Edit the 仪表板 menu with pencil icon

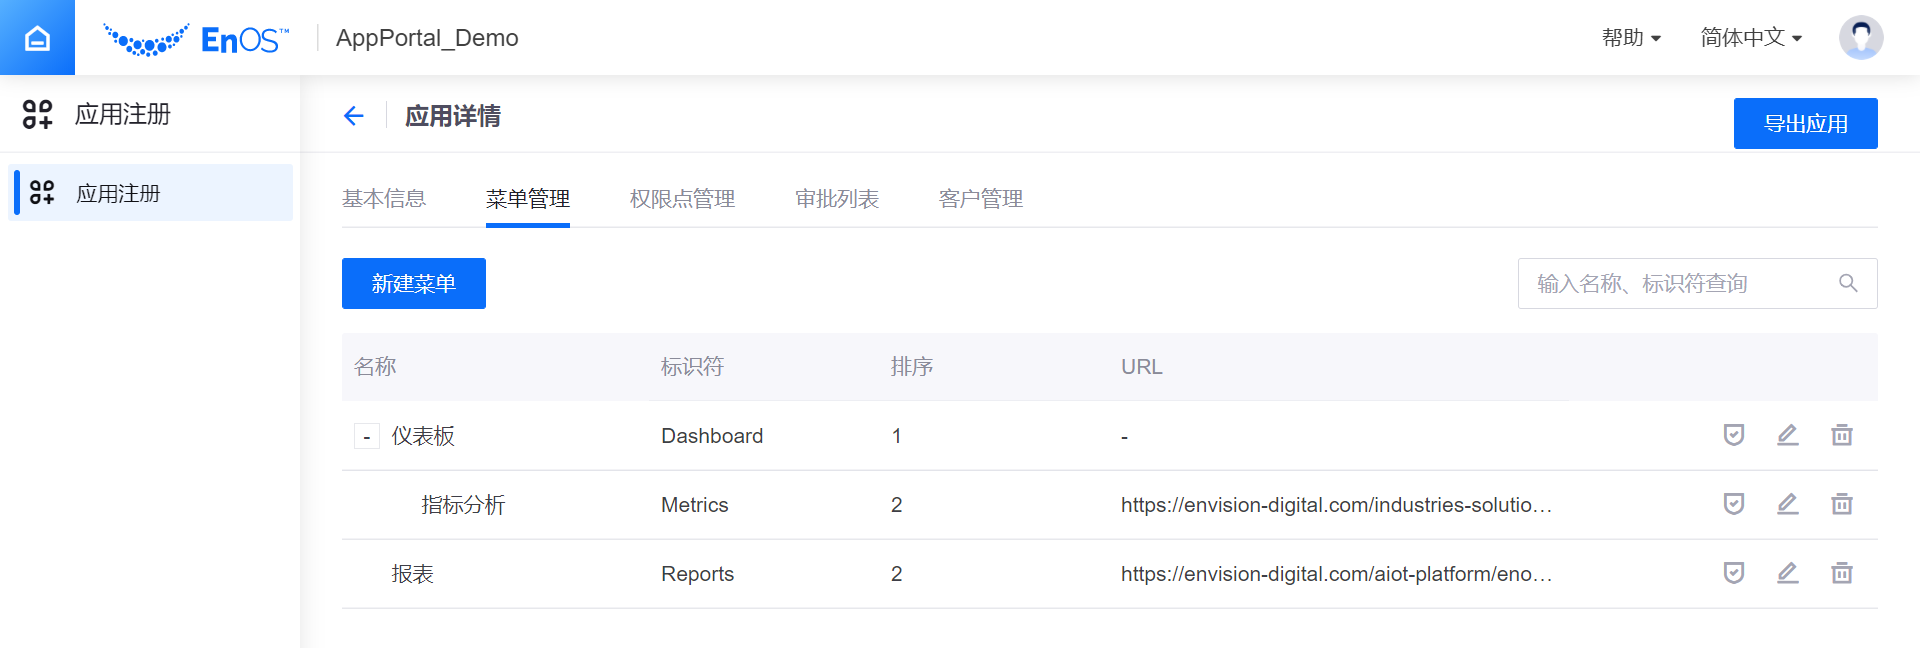(1788, 435)
